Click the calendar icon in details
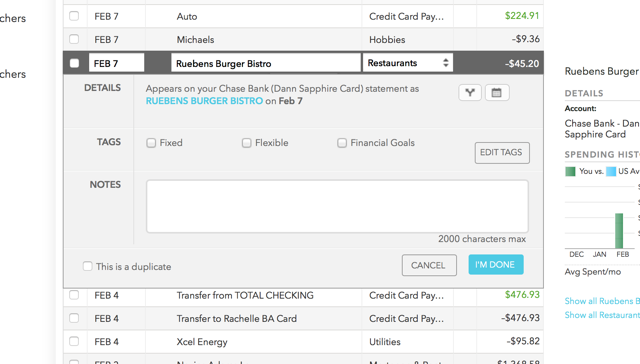The height and width of the screenshot is (364, 640). pyautogui.click(x=496, y=93)
